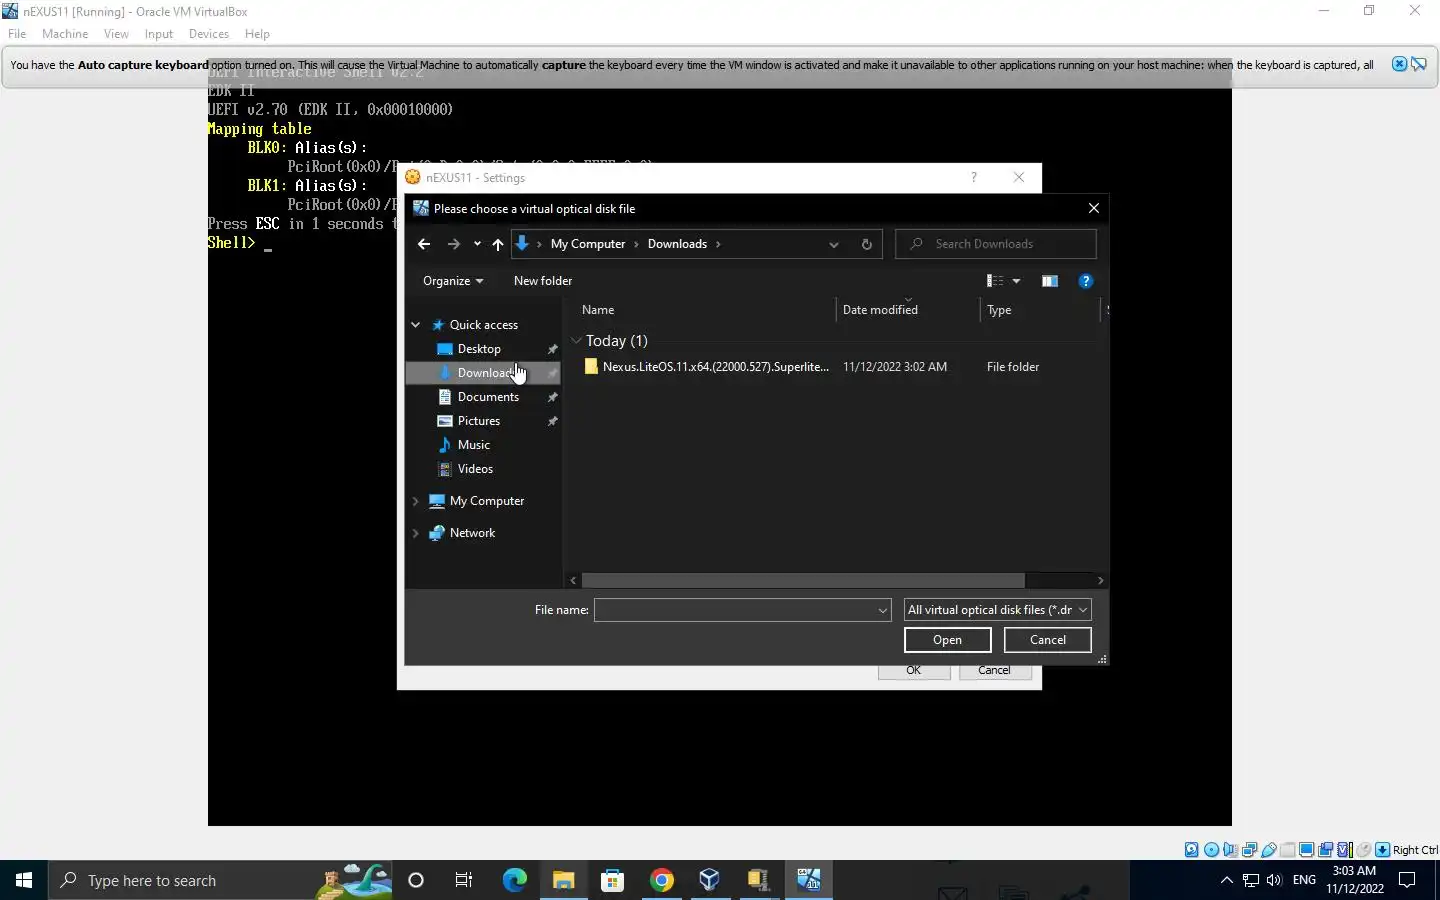
Task: Open the Input menu
Action: point(158,34)
